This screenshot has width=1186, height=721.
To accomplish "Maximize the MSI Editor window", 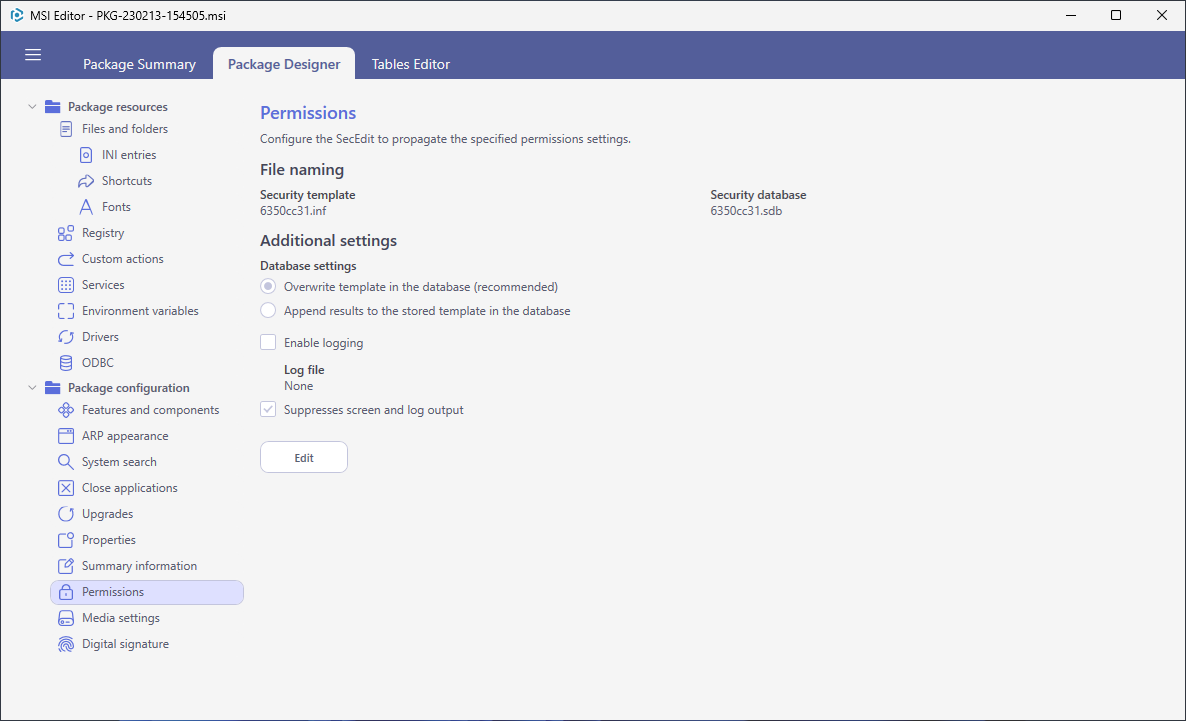I will click(1116, 15).
